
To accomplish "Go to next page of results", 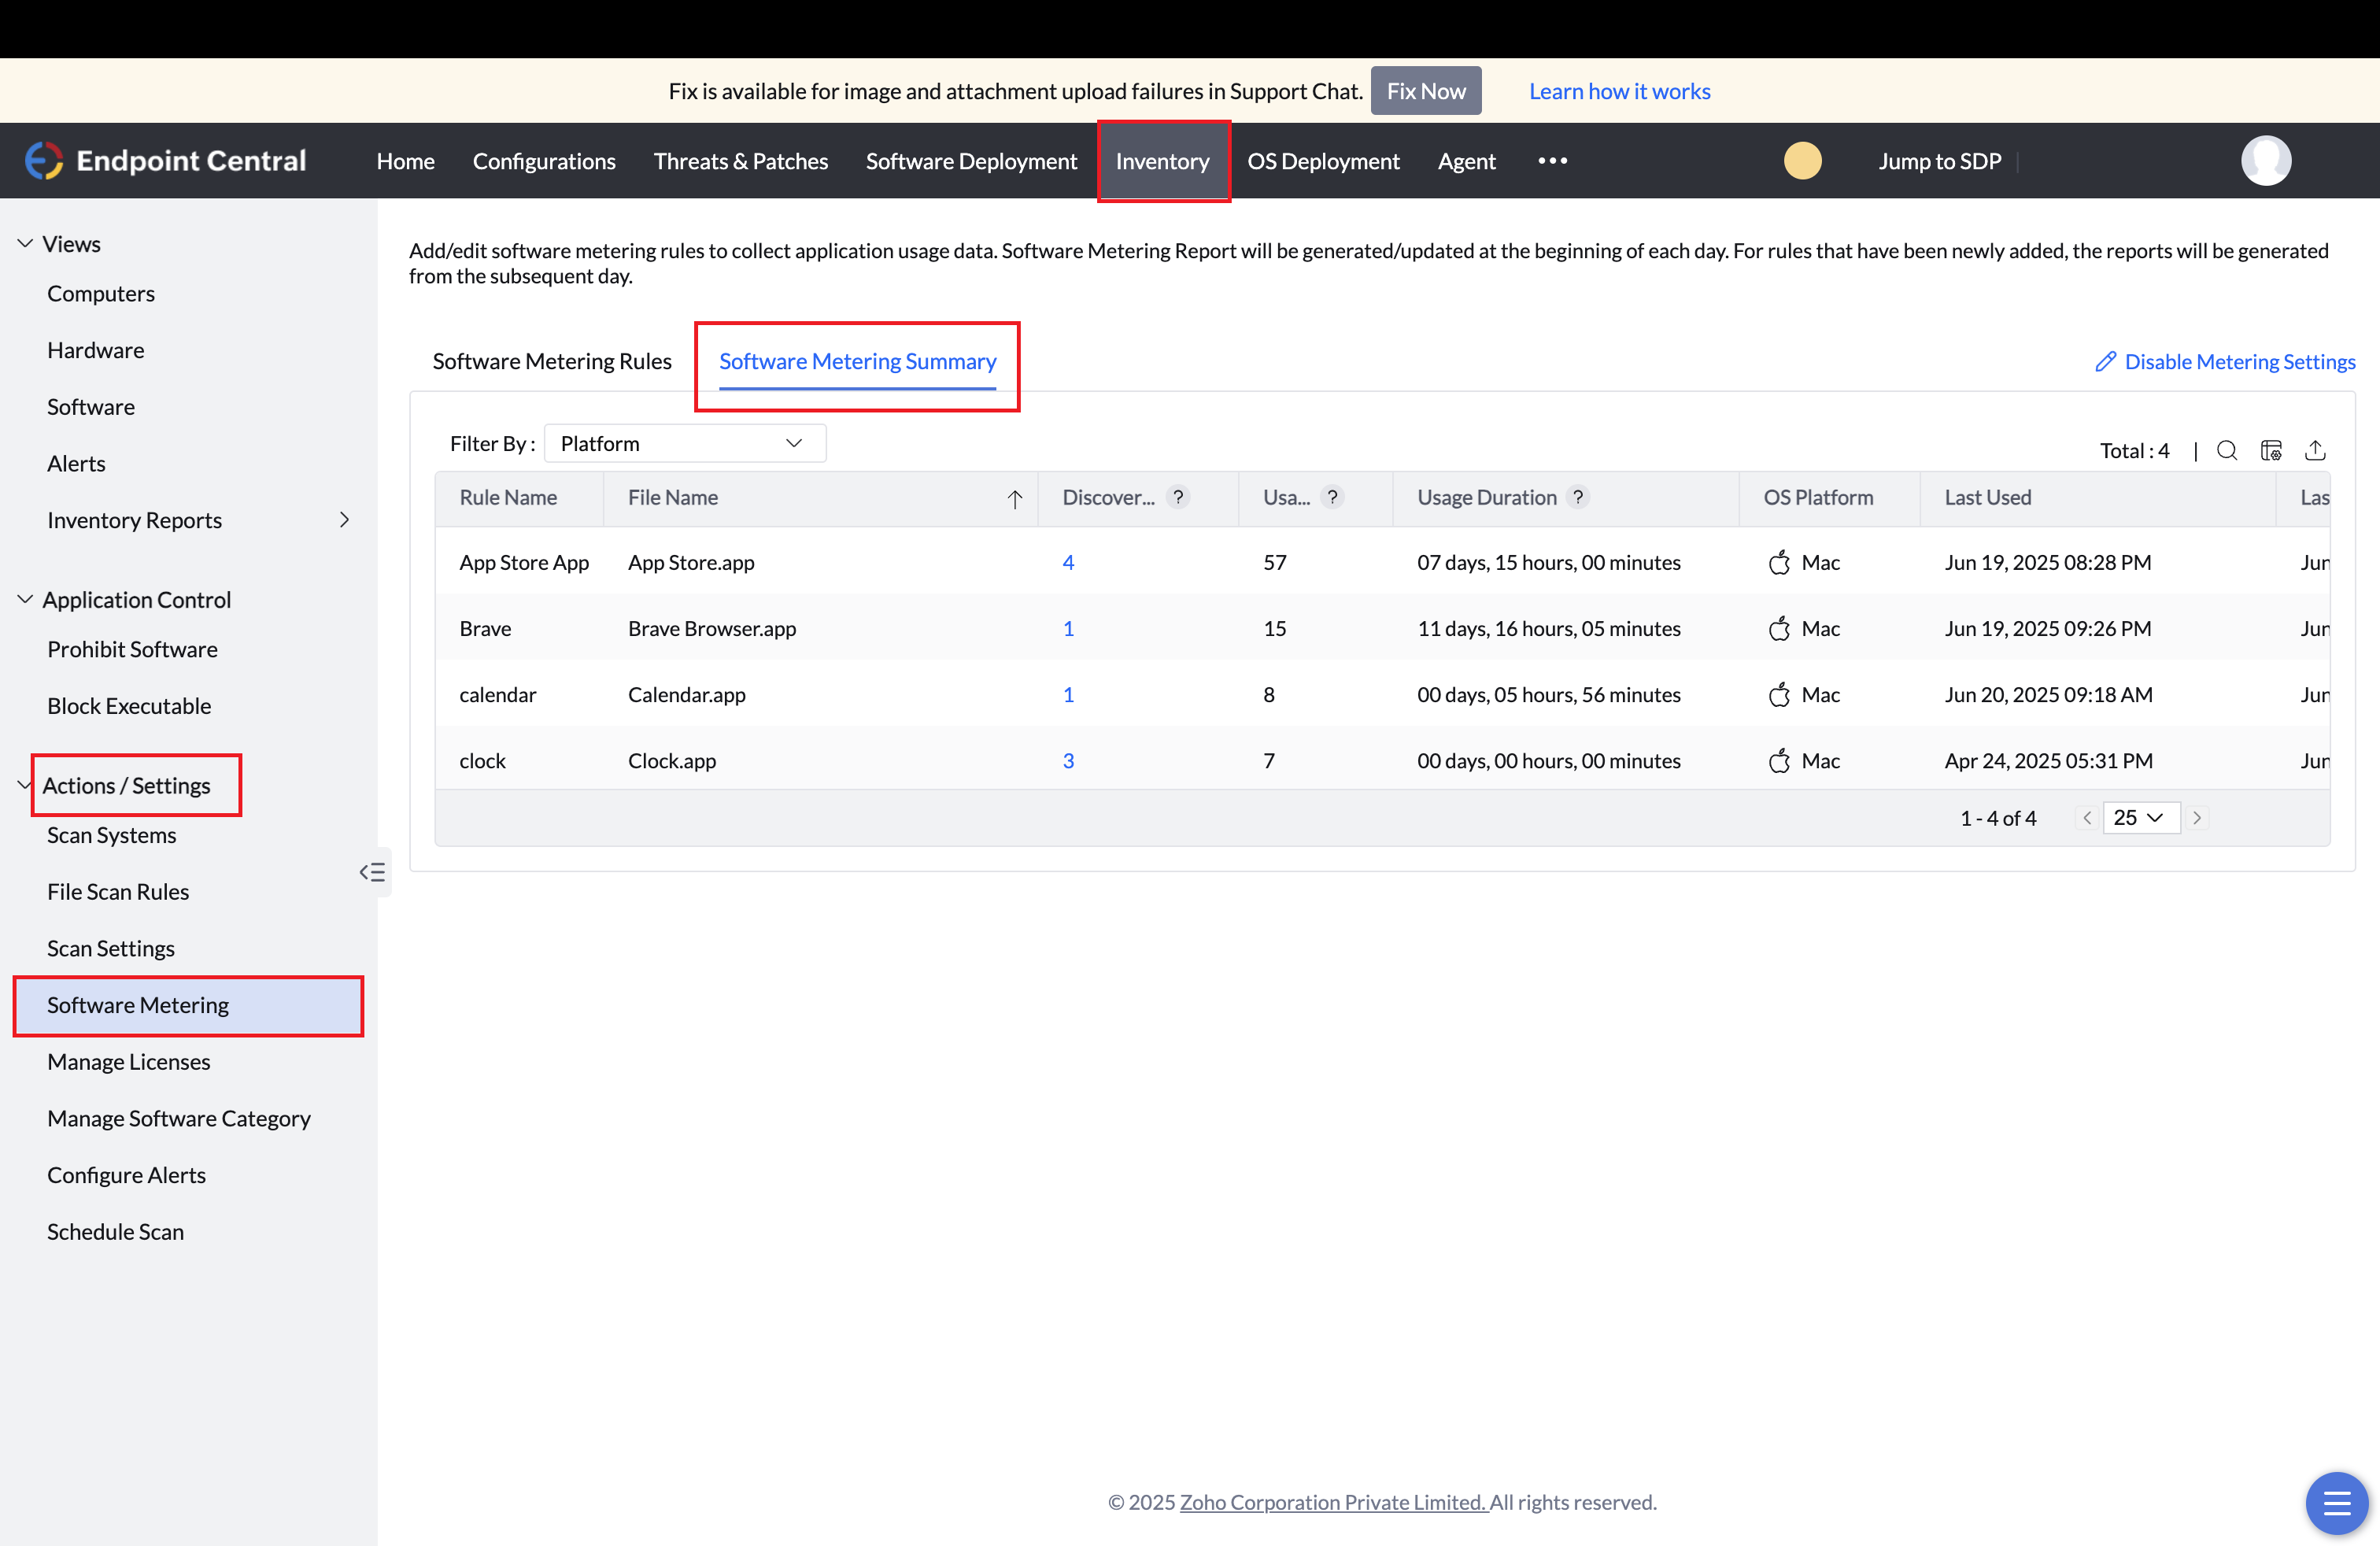I will click(2197, 817).
